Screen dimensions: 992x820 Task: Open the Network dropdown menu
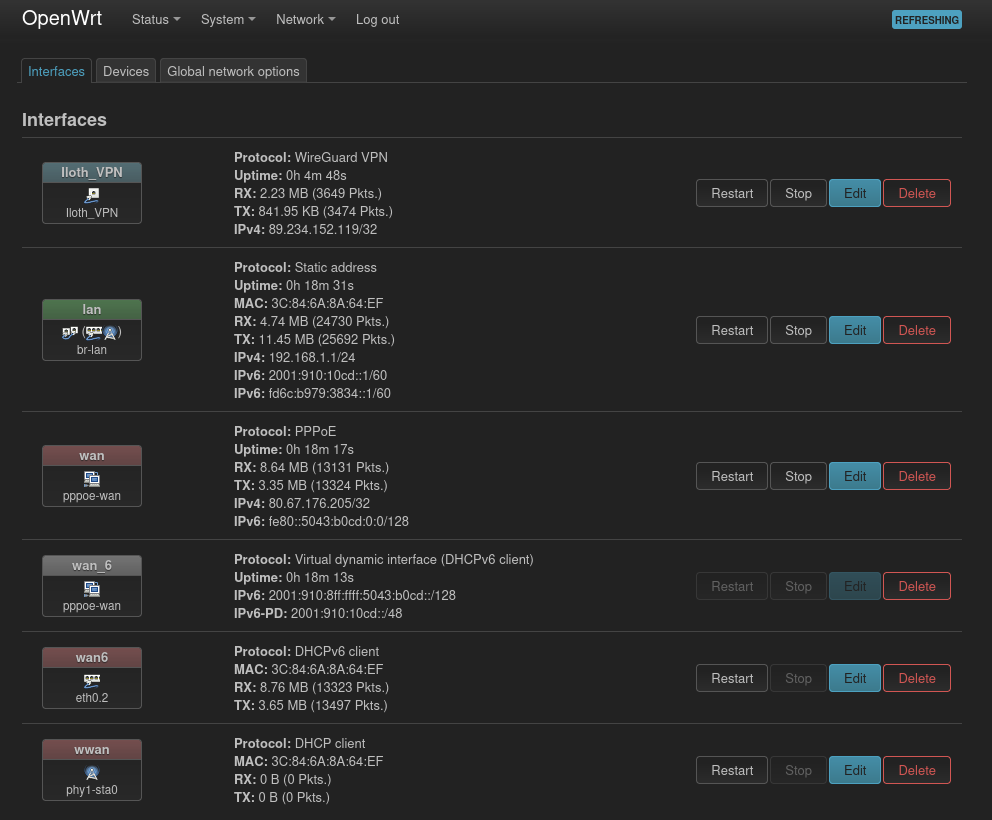tap(305, 20)
